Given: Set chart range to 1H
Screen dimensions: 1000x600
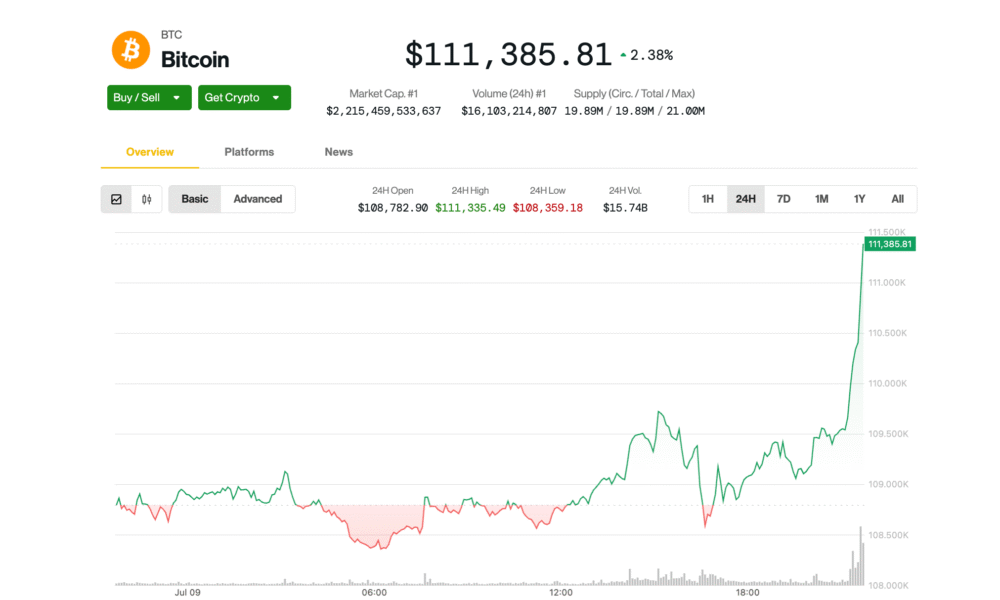Looking at the screenshot, I should click(x=708, y=199).
